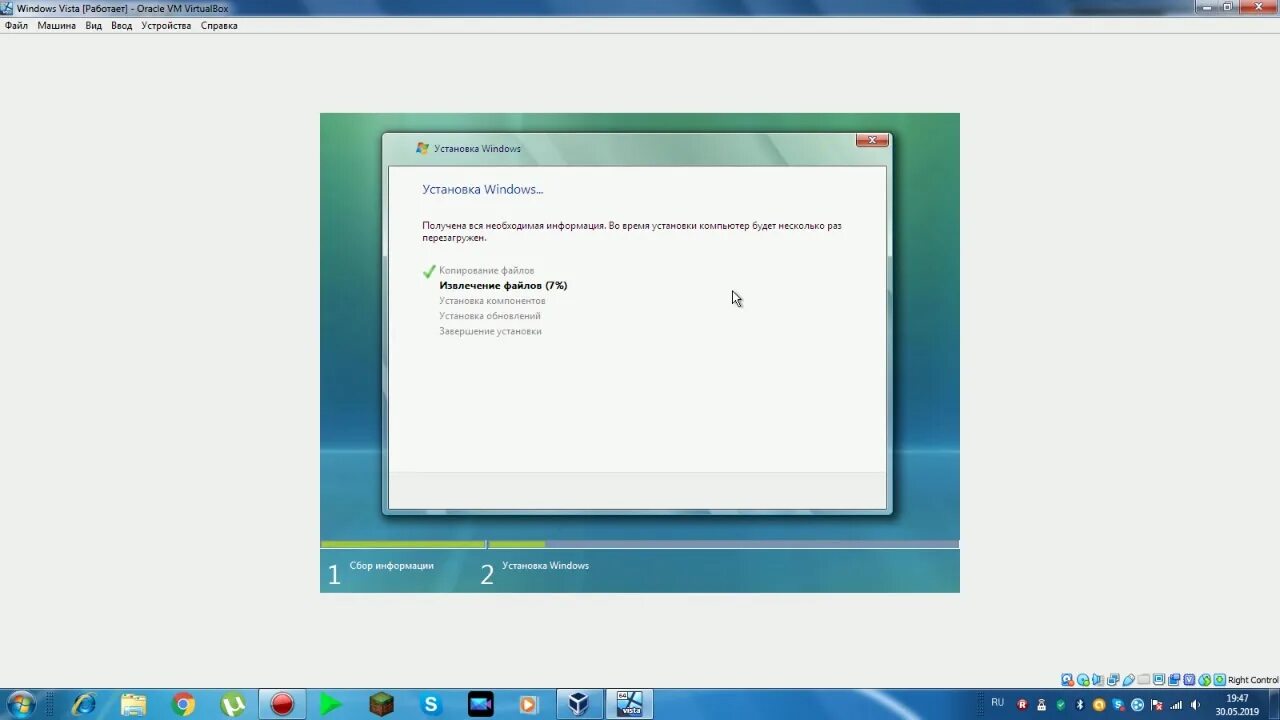Open the shared folders icon in VirtualBox status bar

(x=1142, y=679)
